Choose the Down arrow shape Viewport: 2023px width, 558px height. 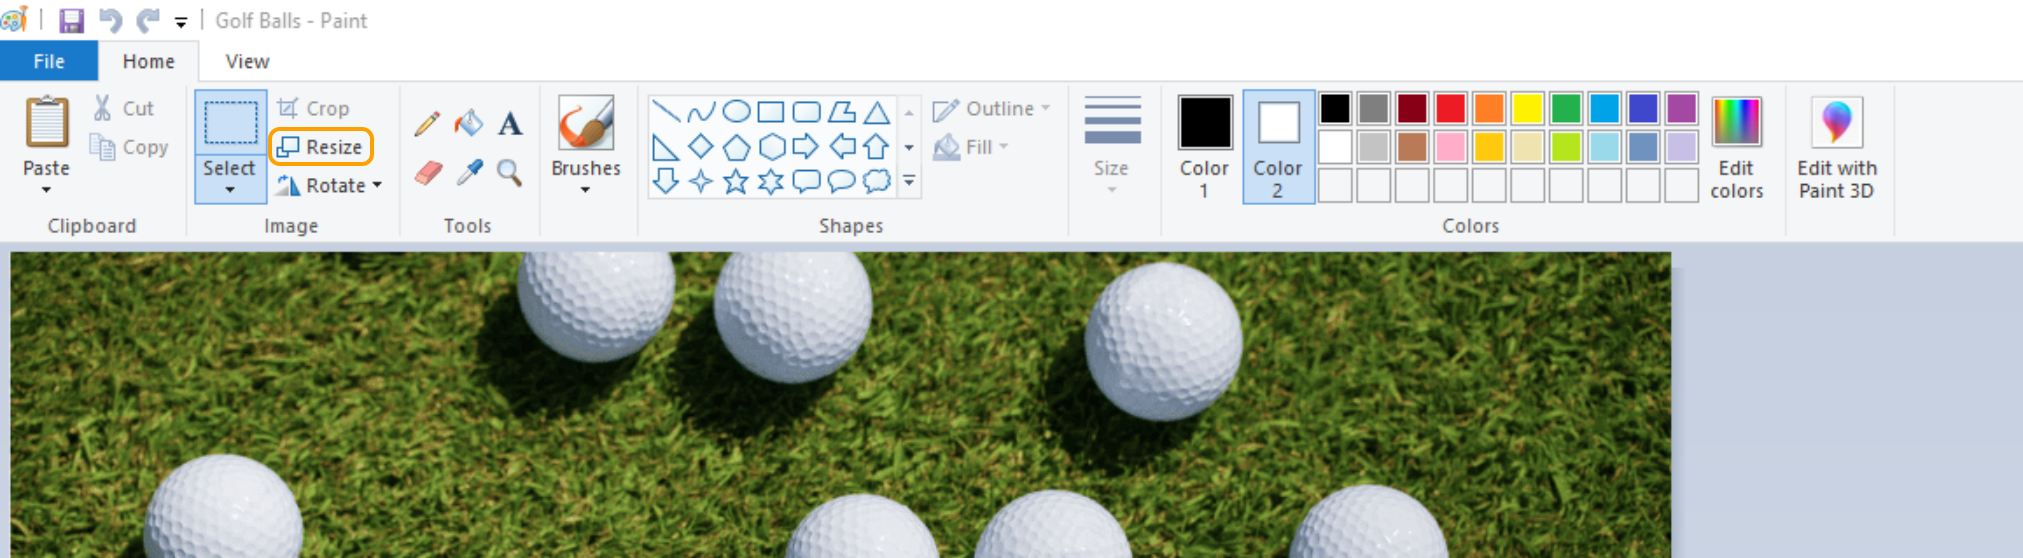(665, 181)
